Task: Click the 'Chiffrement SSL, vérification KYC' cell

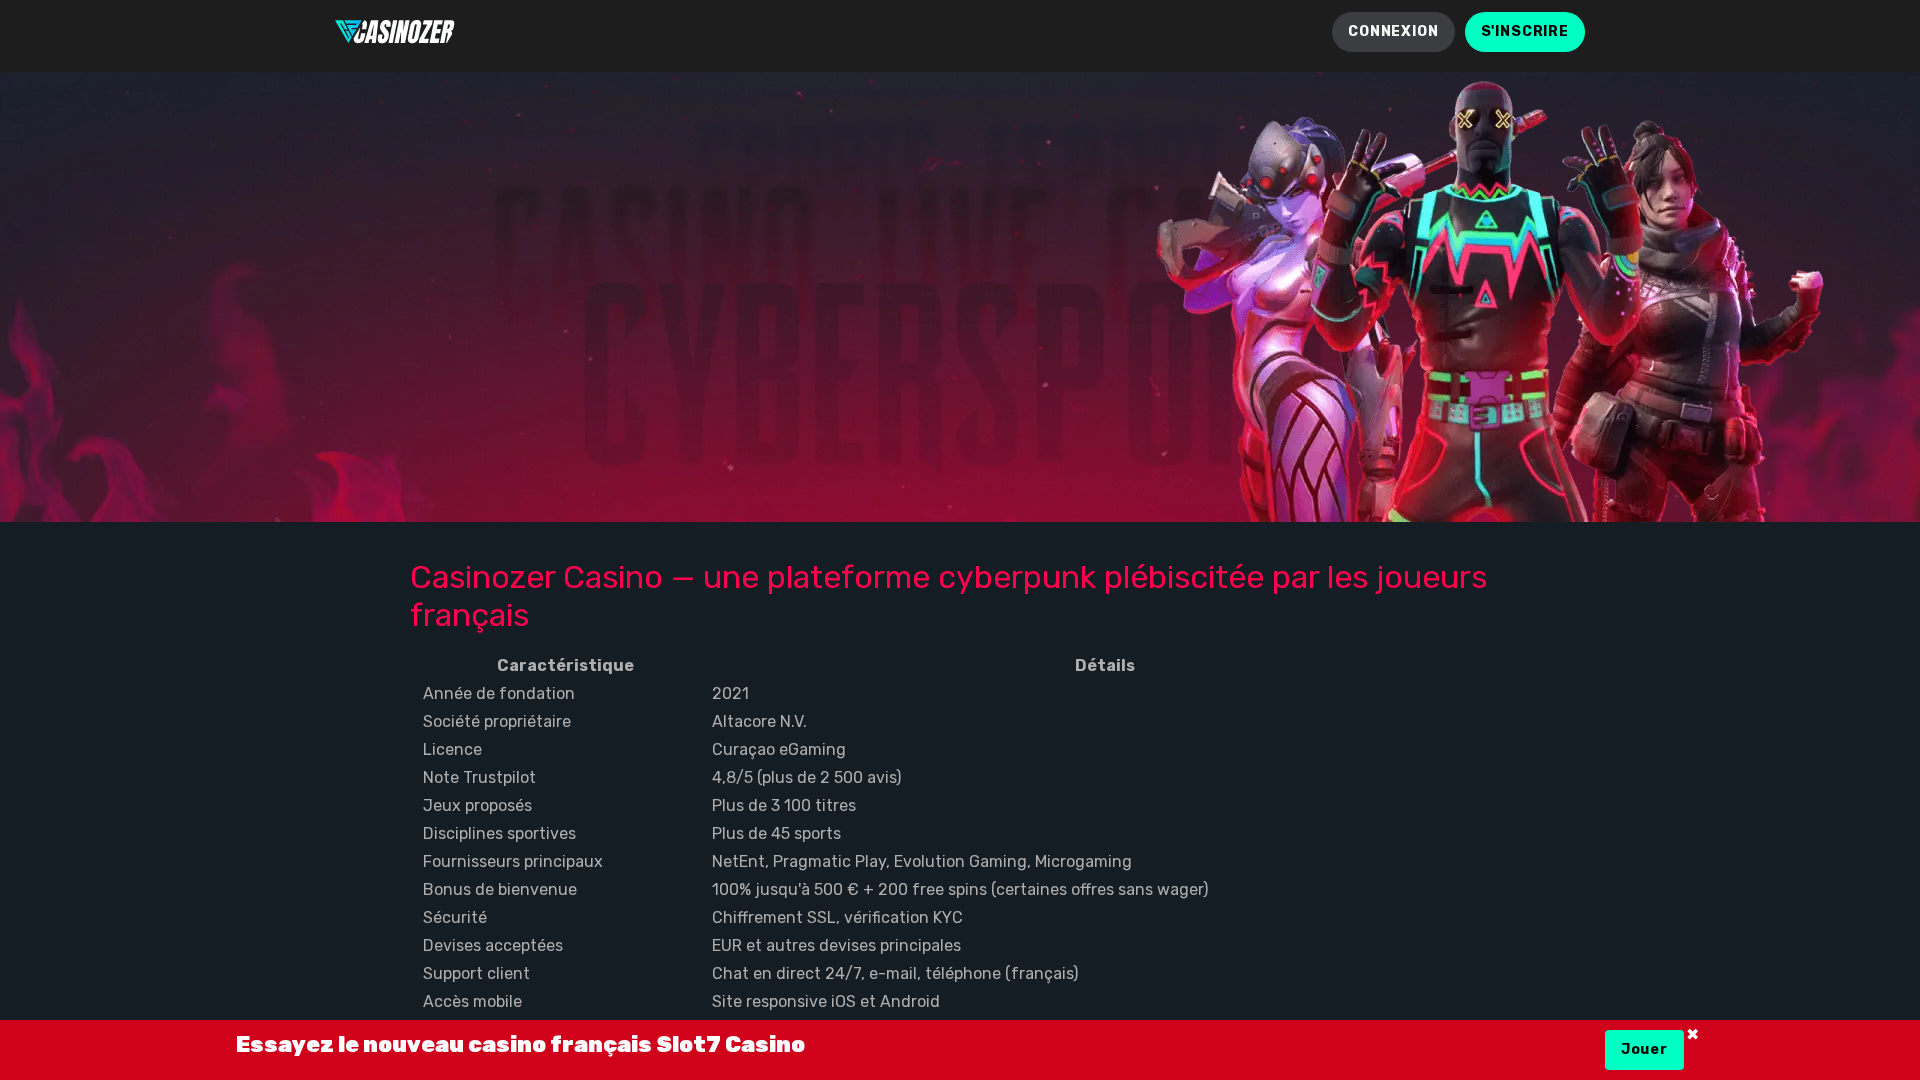Action: pos(837,918)
